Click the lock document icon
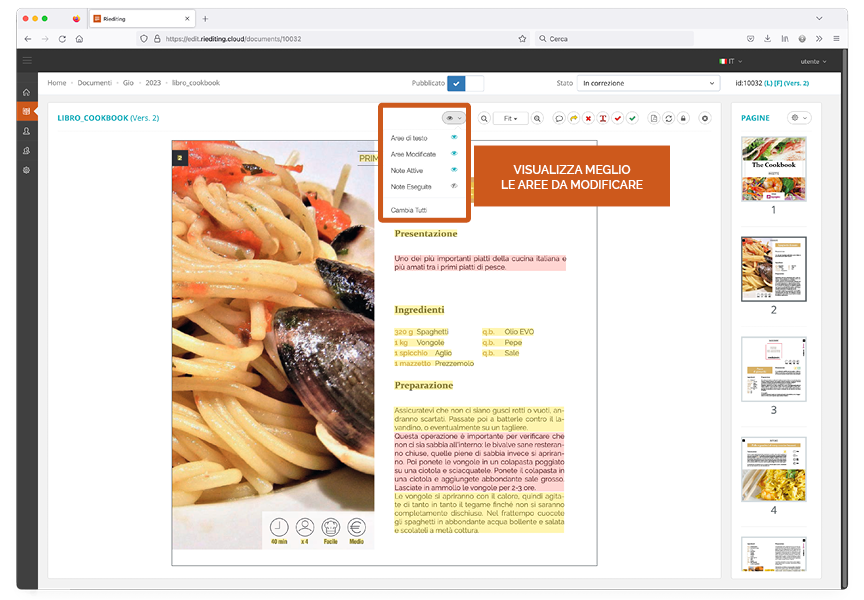The image size is (864, 600). (683, 118)
